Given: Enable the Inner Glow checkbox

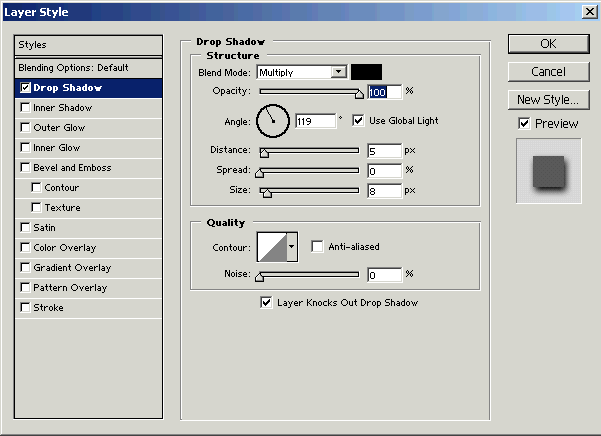Looking at the screenshot, I should pyautogui.click(x=25, y=148).
